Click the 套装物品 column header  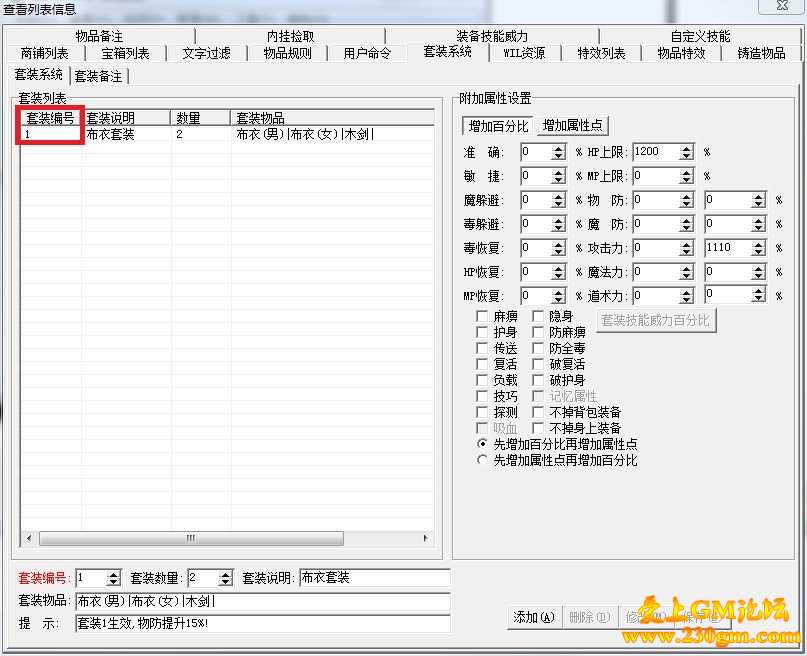click(x=332, y=118)
